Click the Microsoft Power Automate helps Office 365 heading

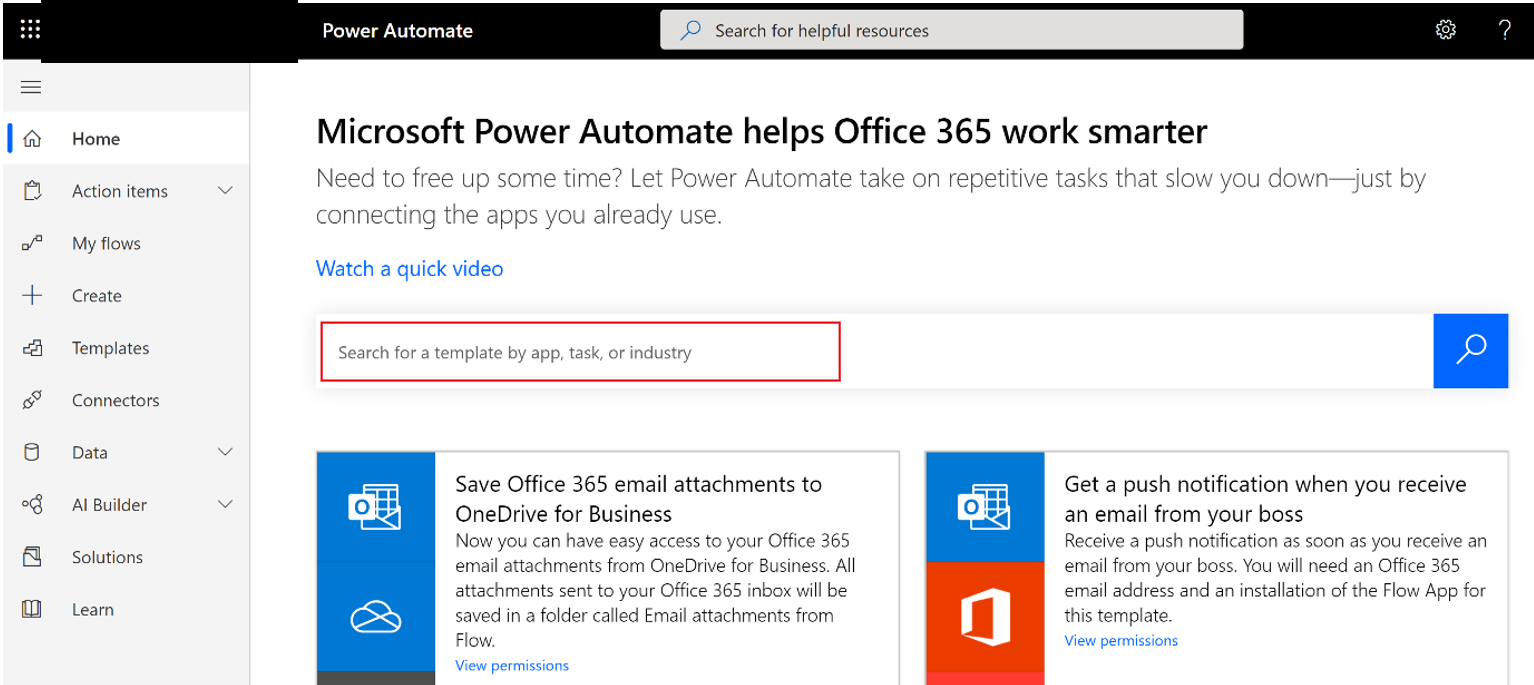(x=762, y=131)
